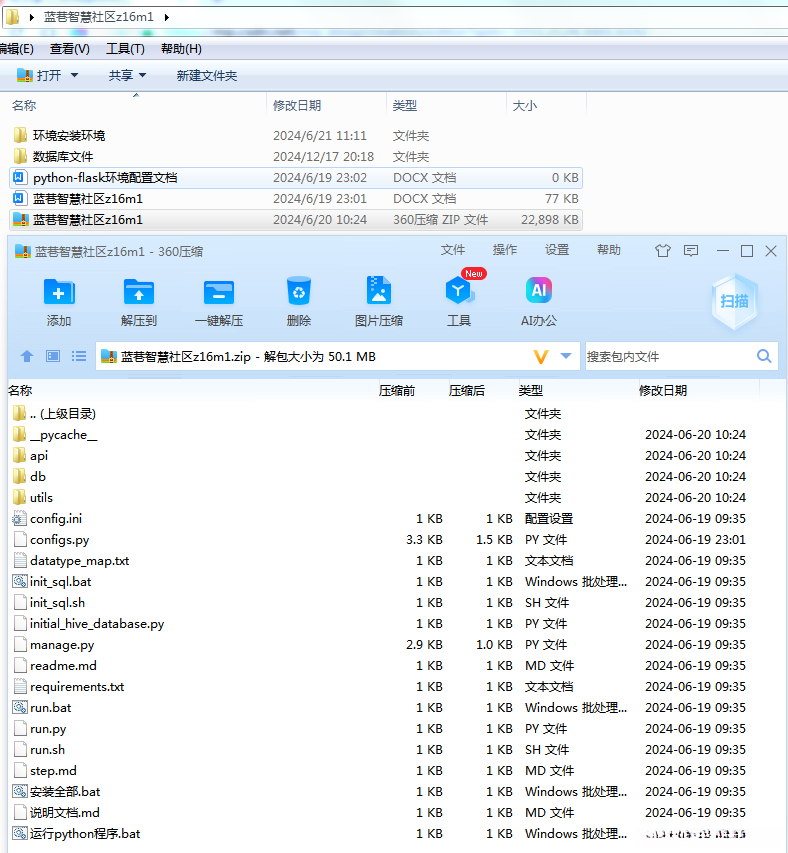788x853 pixels.
Task: Sort archive list by 修改日期 column
Action: (x=662, y=391)
